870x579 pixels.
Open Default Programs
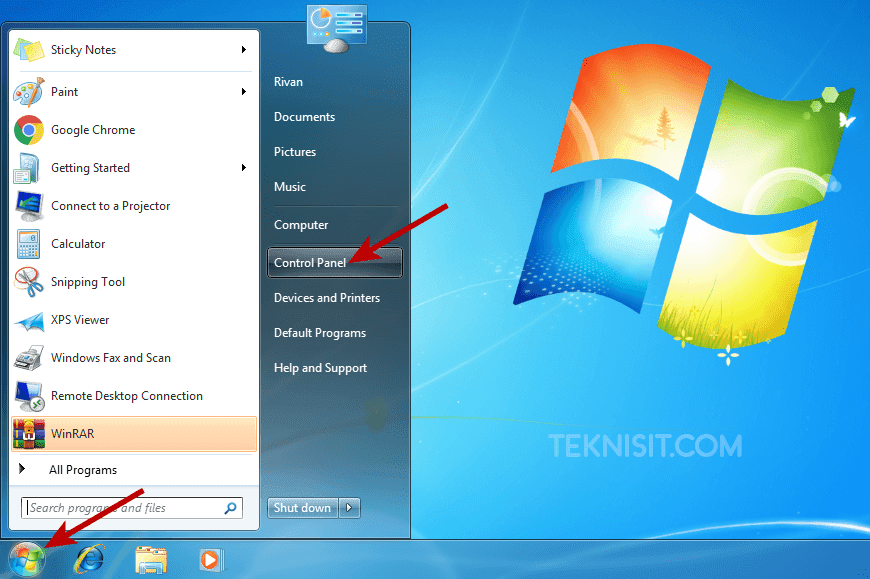coord(320,333)
